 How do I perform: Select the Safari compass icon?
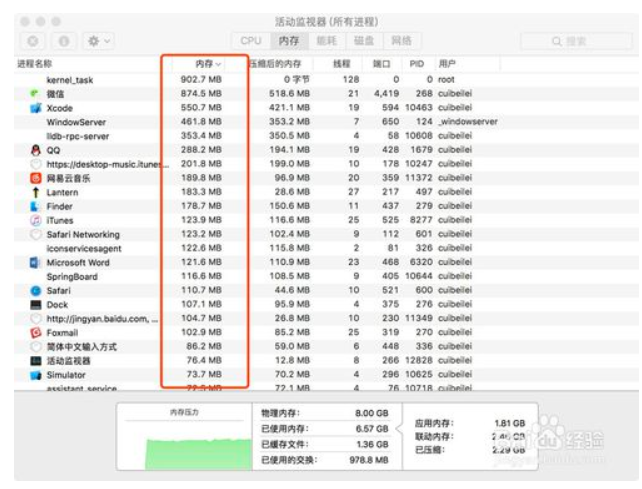(36, 290)
